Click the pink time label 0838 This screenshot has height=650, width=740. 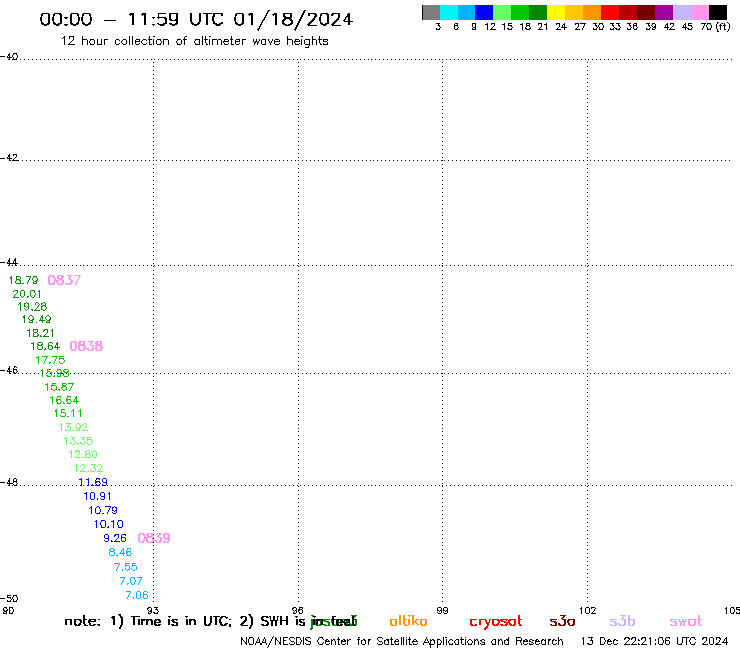86,346
